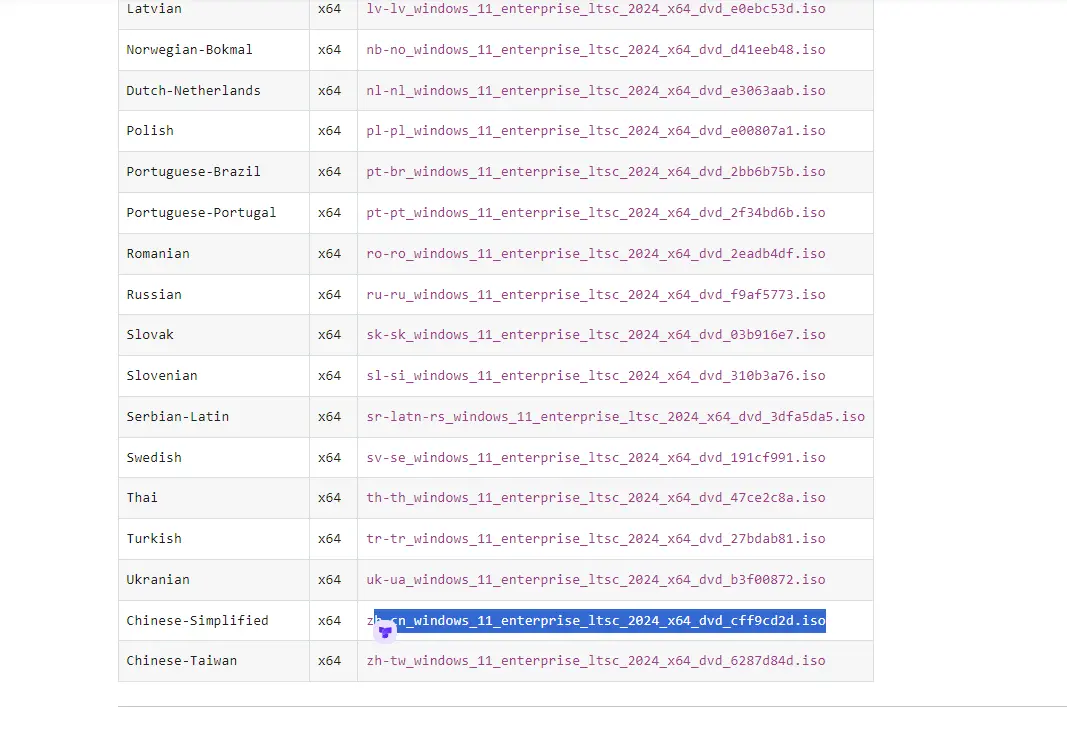The width and height of the screenshot is (1067, 736).
Task: Open the ro-ro Romanian ISO link
Action: (595, 253)
